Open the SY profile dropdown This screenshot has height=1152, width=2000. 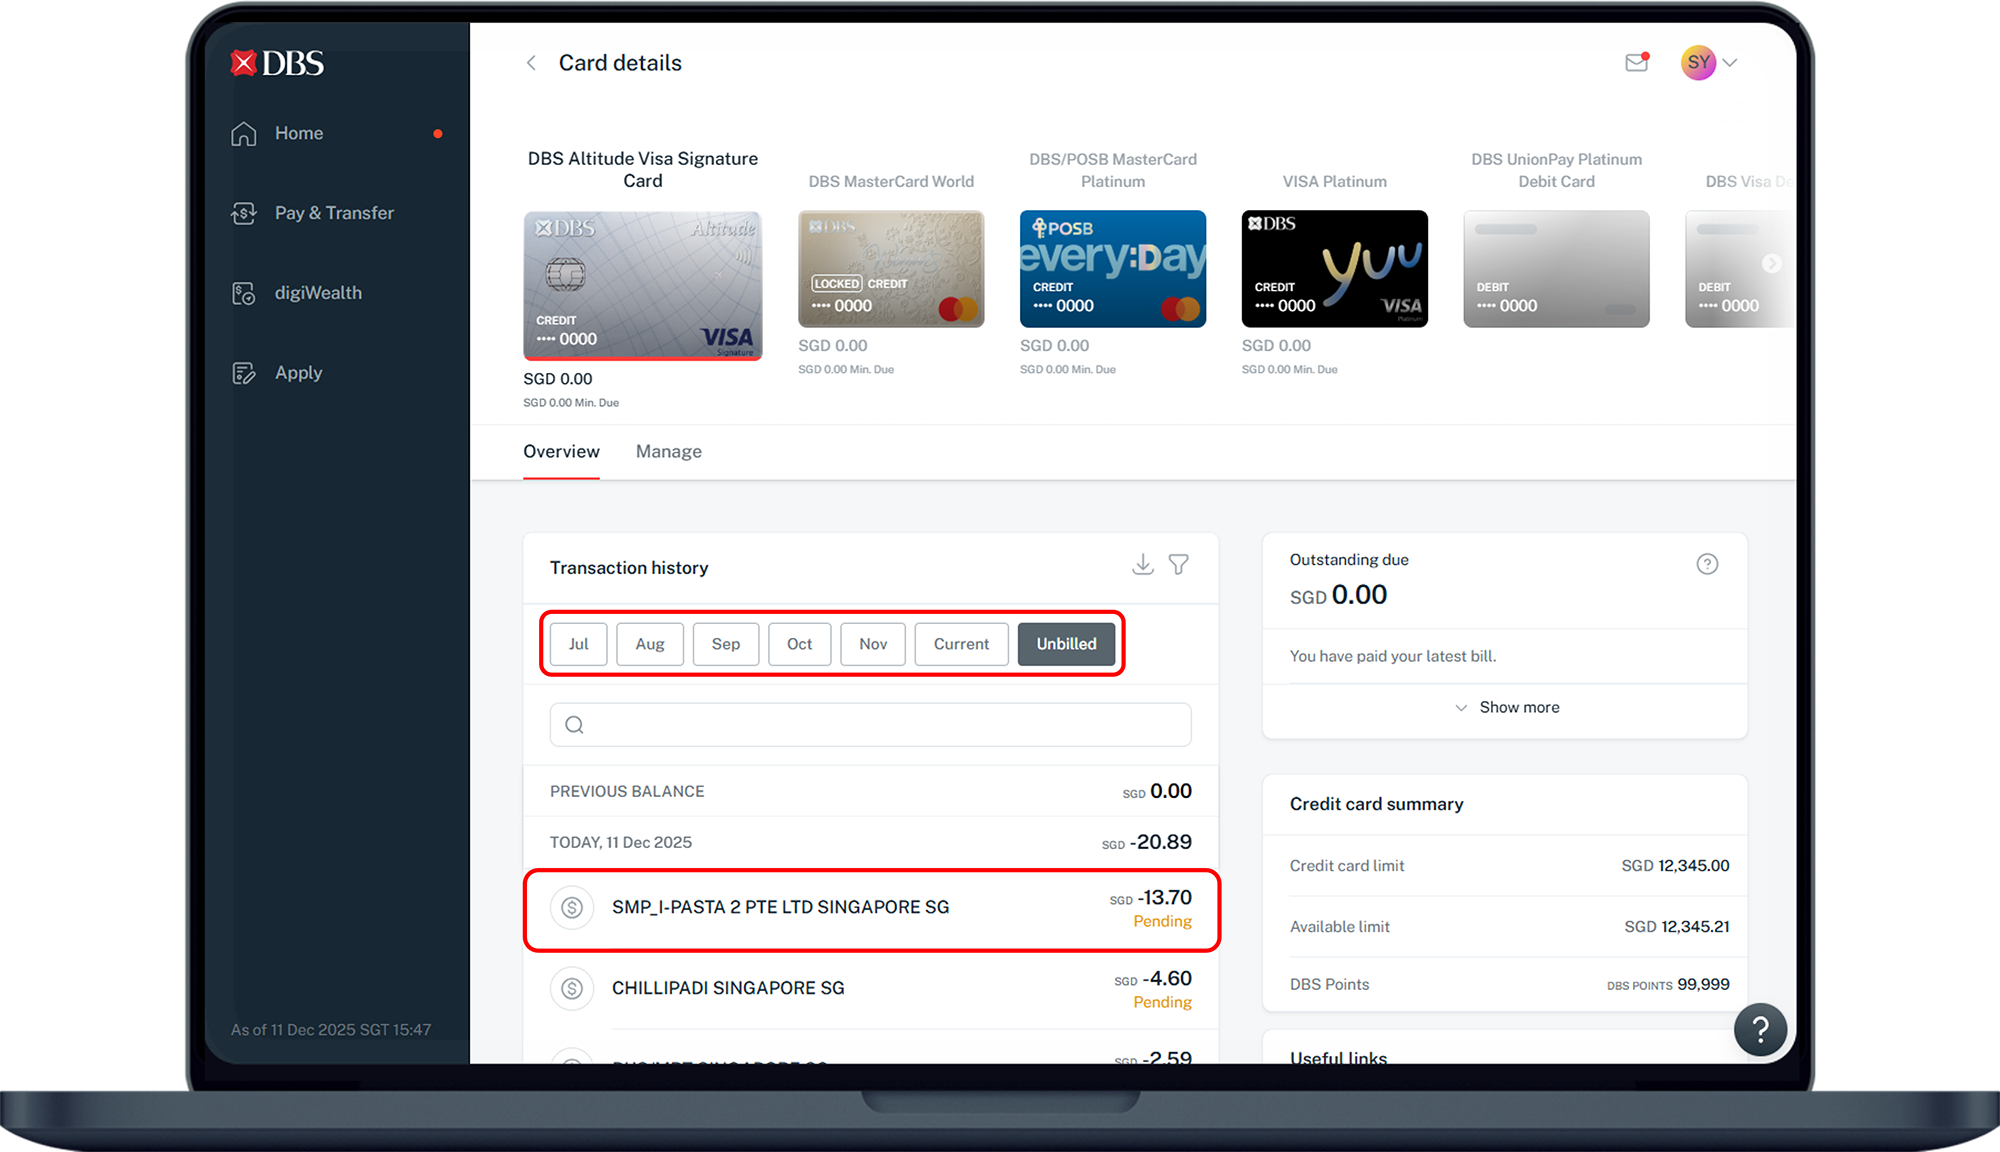(1708, 62)
